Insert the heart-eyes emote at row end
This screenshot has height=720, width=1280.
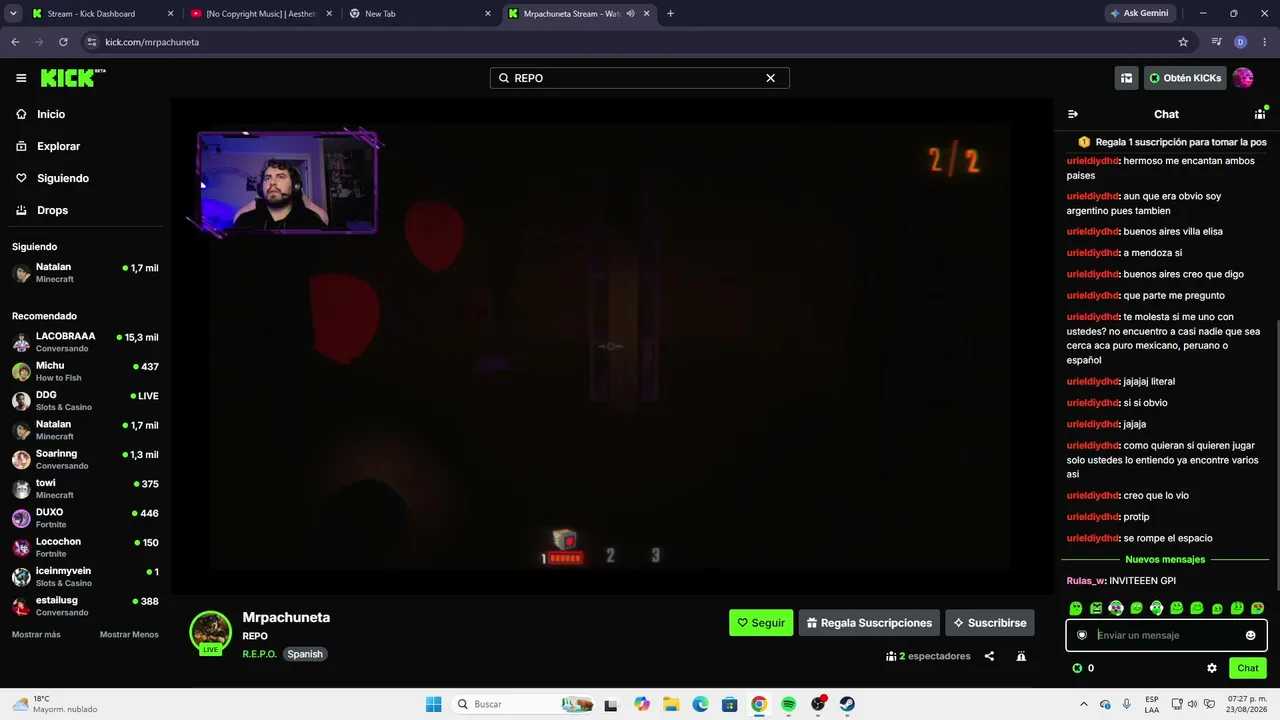click(1257, 608)
